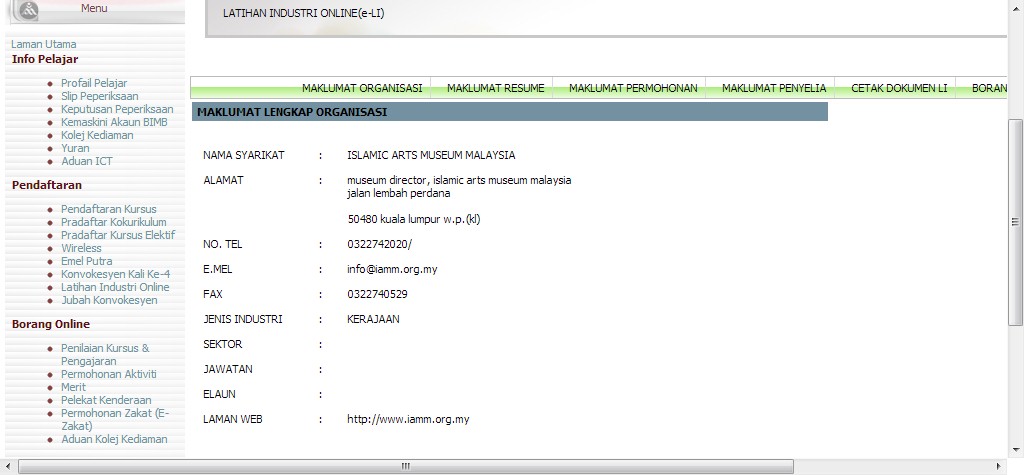Open the Wireless link
This screenshot has height=475, width=1024.
pos(82,248)
